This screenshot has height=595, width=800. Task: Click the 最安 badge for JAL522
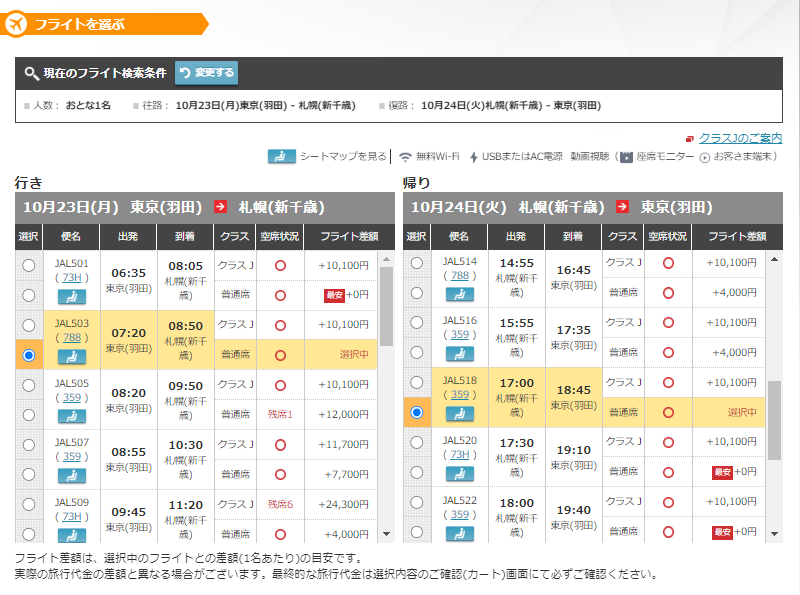[x=722, y=532]
